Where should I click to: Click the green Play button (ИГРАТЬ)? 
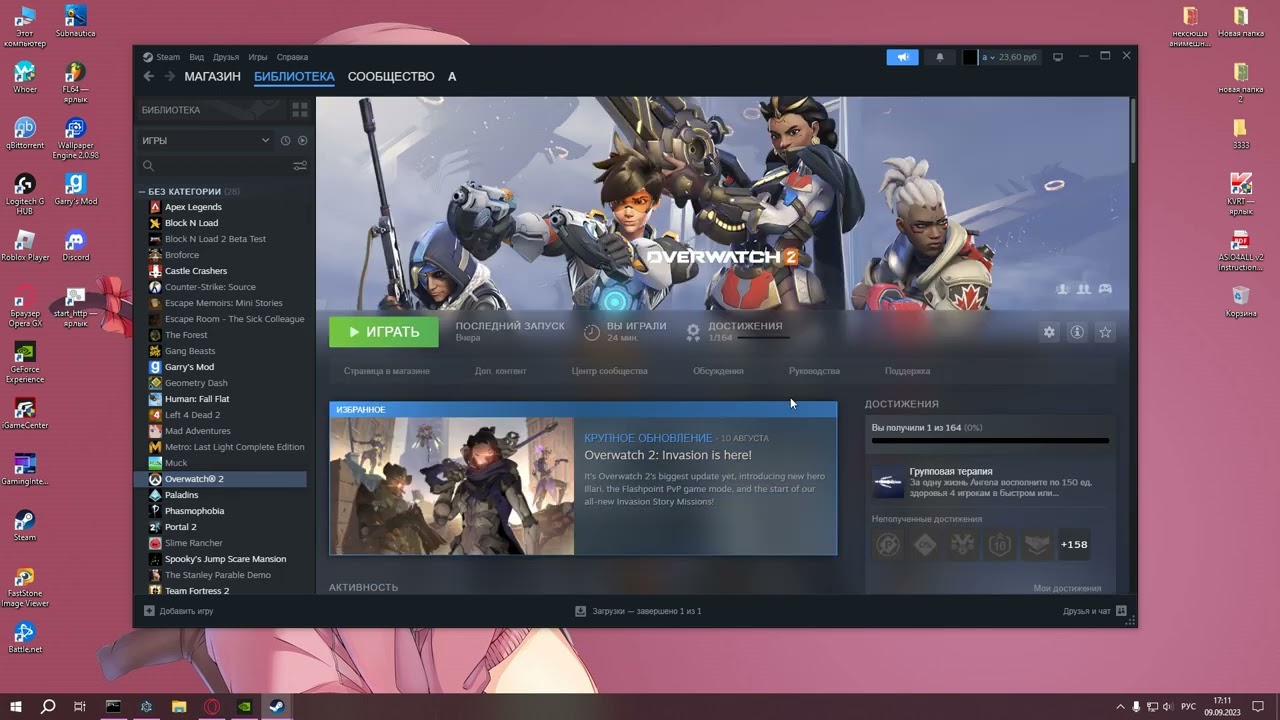[384, 332]
